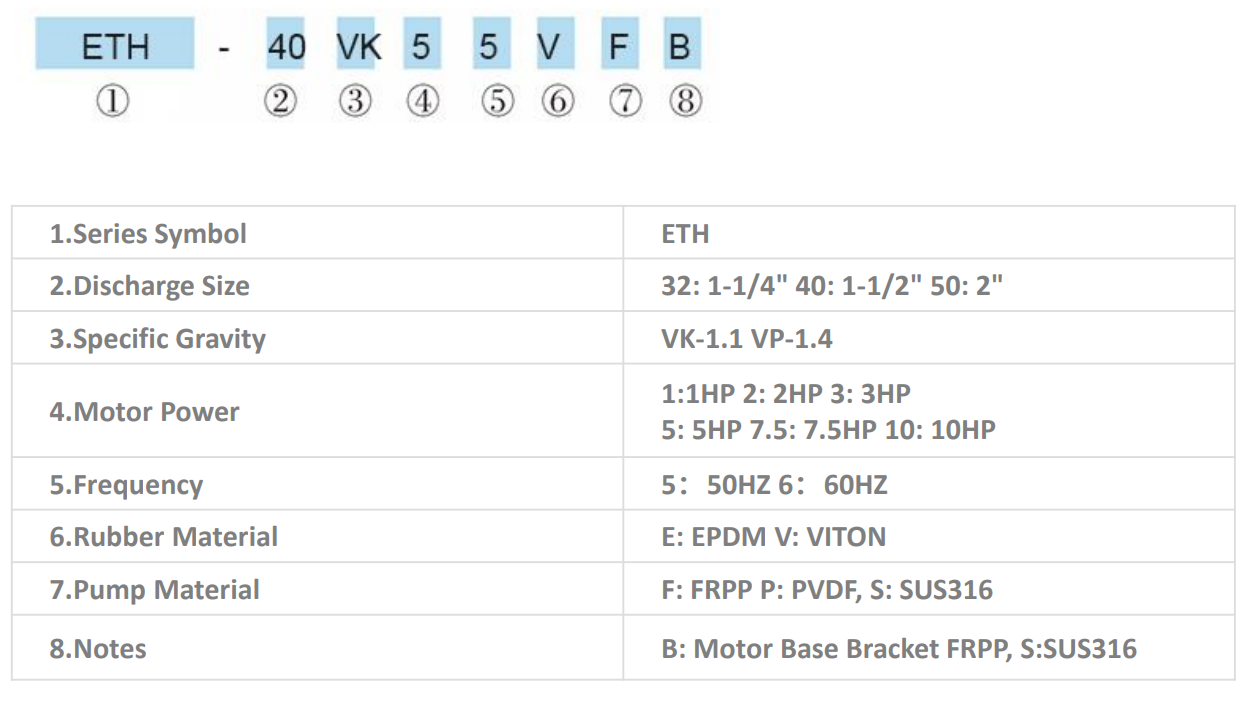The image size is (1249, 701).
Task: Select the "4.Motor Power" row label
Action: [x=145, y=412]
